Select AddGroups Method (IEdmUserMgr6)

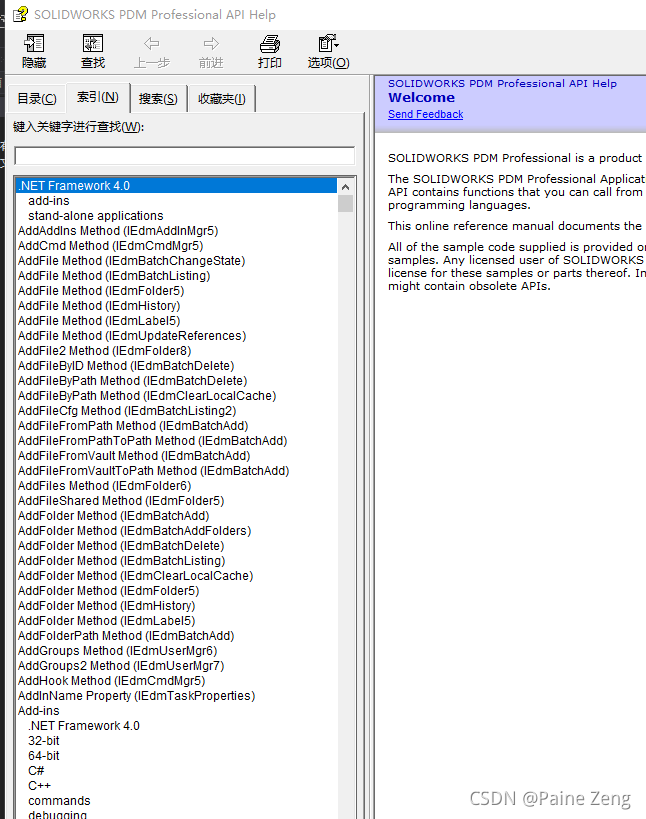(x=118, y=651)
